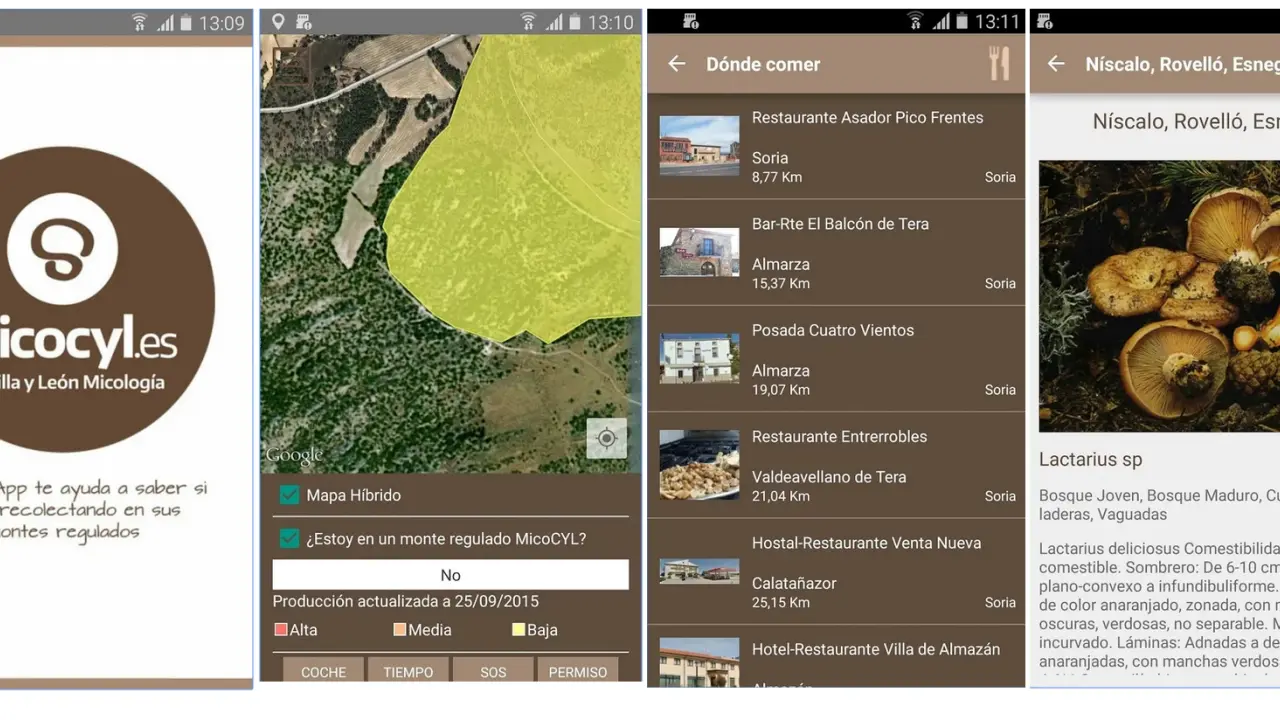Click the red Alta legend swatch

click(x=281, y=630)
